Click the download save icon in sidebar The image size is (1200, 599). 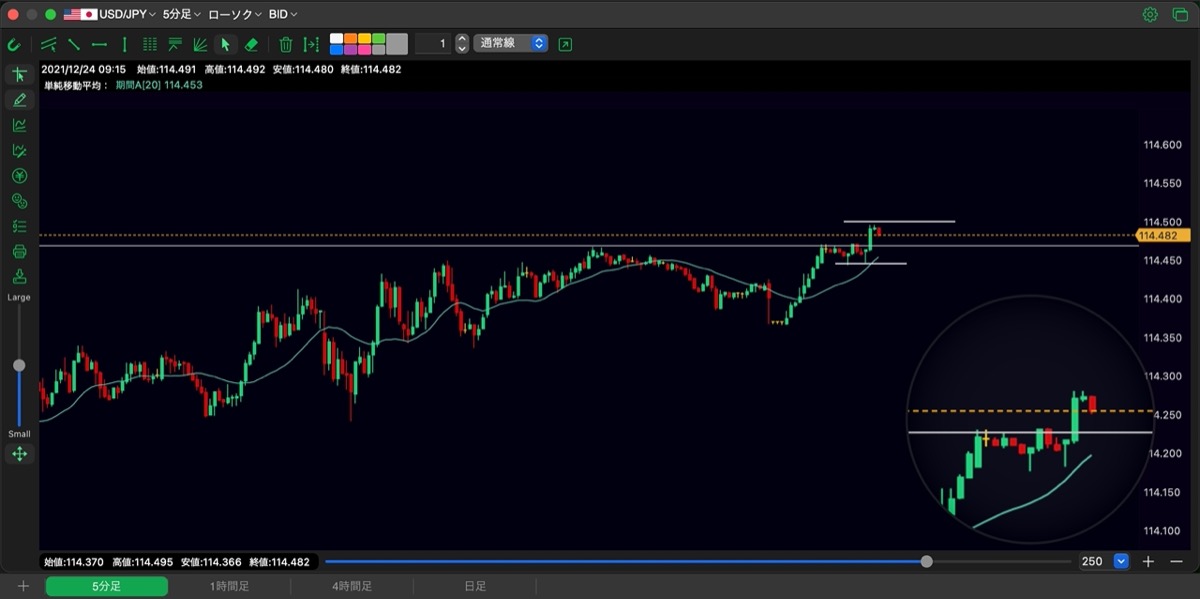tap(19, 276)
